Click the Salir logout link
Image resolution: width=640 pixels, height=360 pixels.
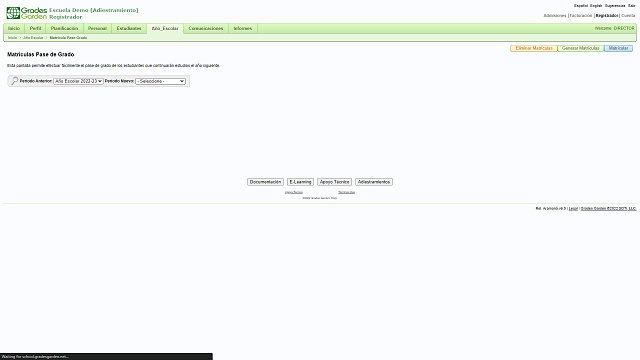point(631,6)
